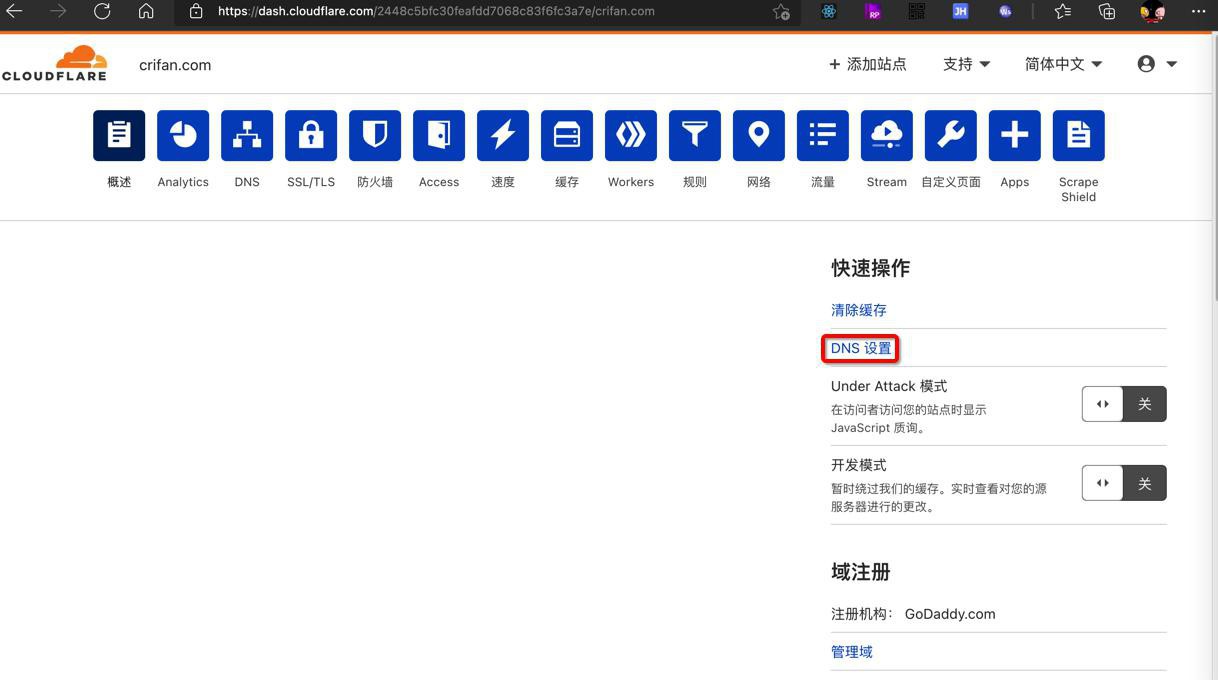The image size is (1218, 680).
Task: Click the Cloudflare logo
Action: [55, 63]
